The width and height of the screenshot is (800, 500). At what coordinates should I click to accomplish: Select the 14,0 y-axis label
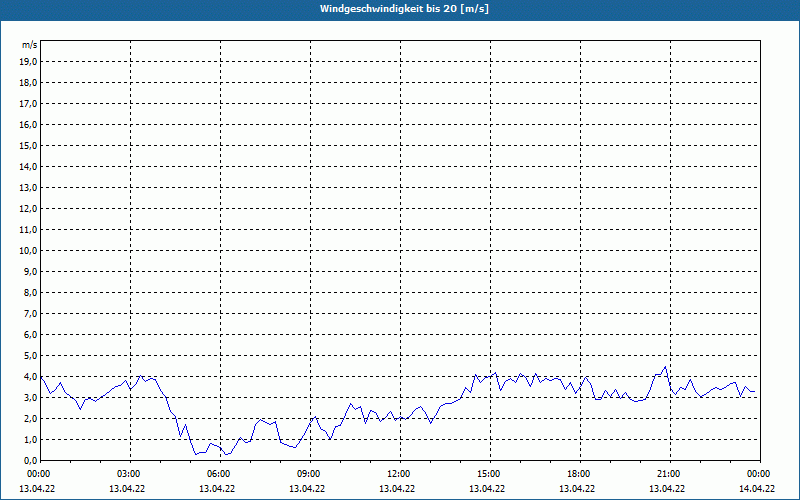pos(29,166)
